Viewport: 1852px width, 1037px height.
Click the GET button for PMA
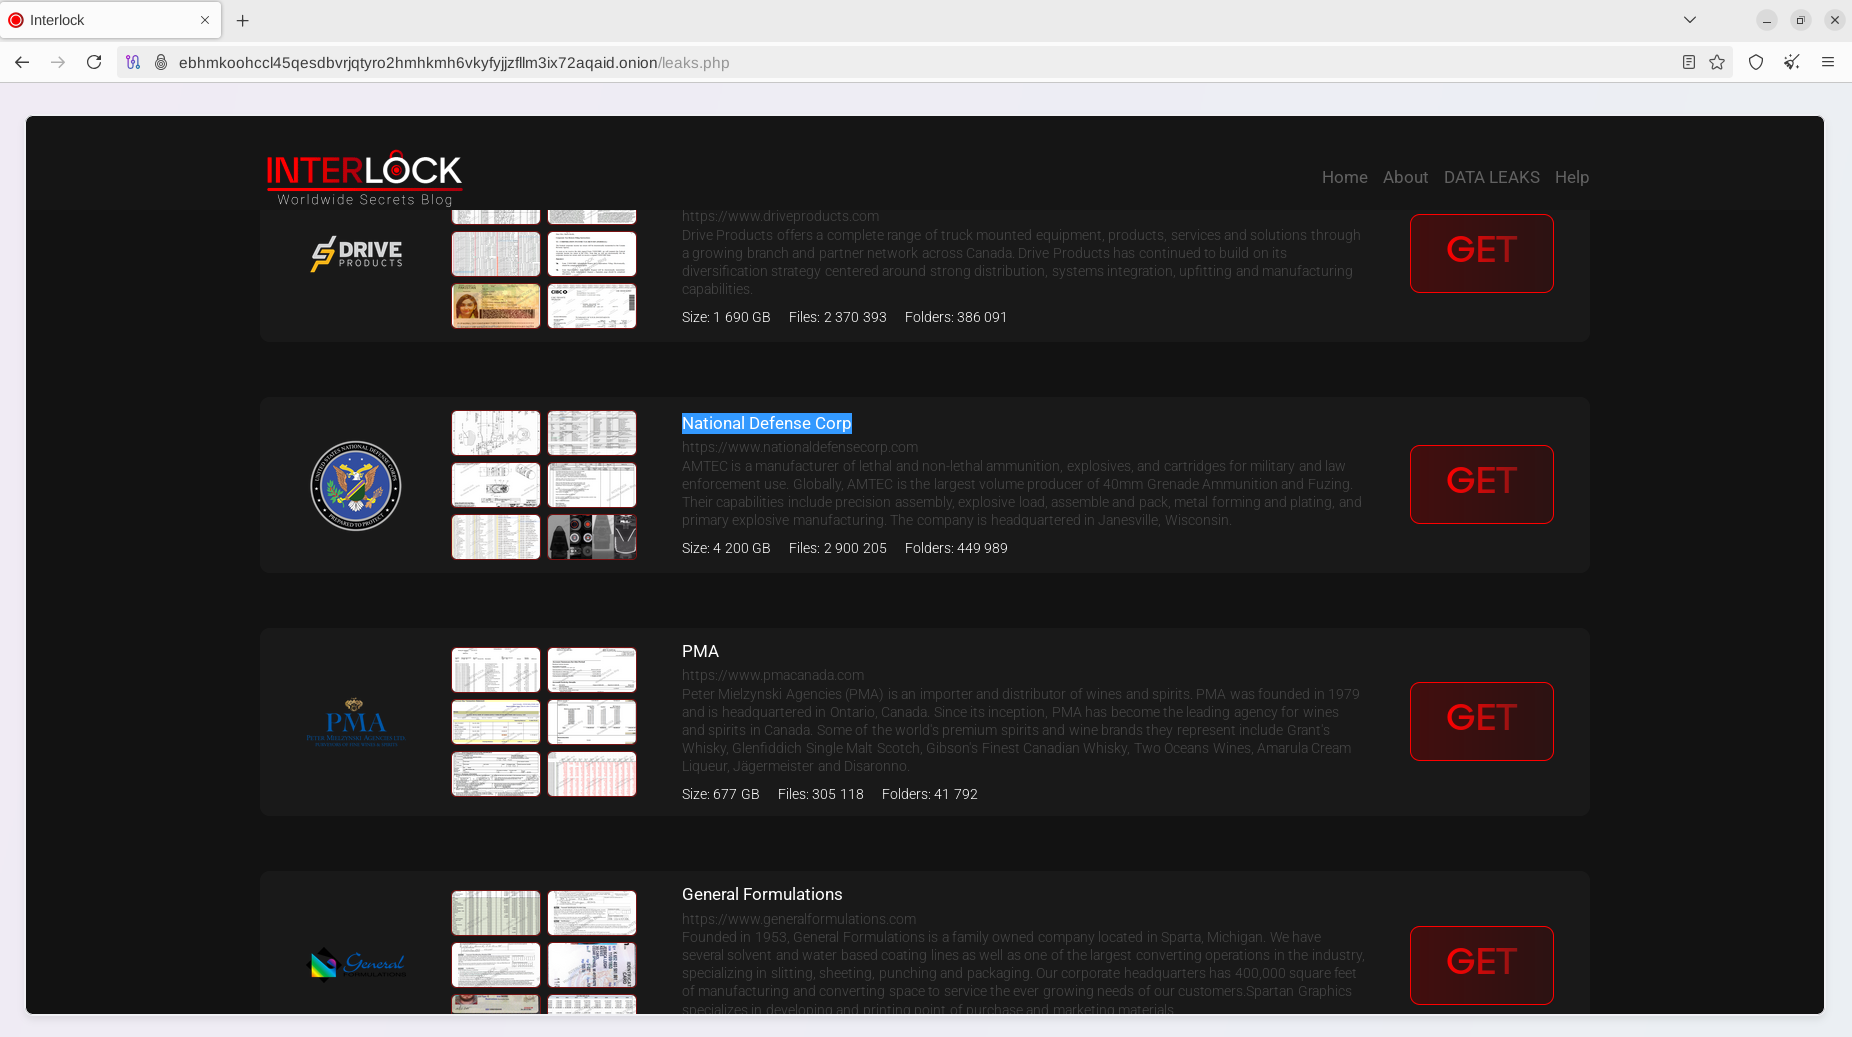tap(1481, 721)
